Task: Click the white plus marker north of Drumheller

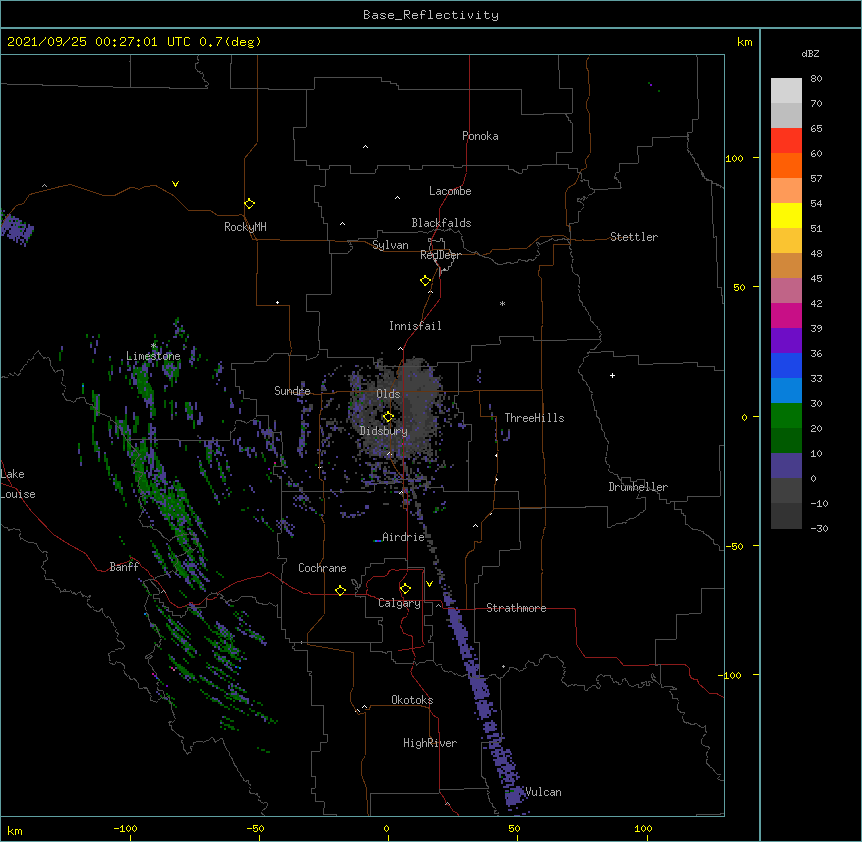Action: (x=612, y=375)
